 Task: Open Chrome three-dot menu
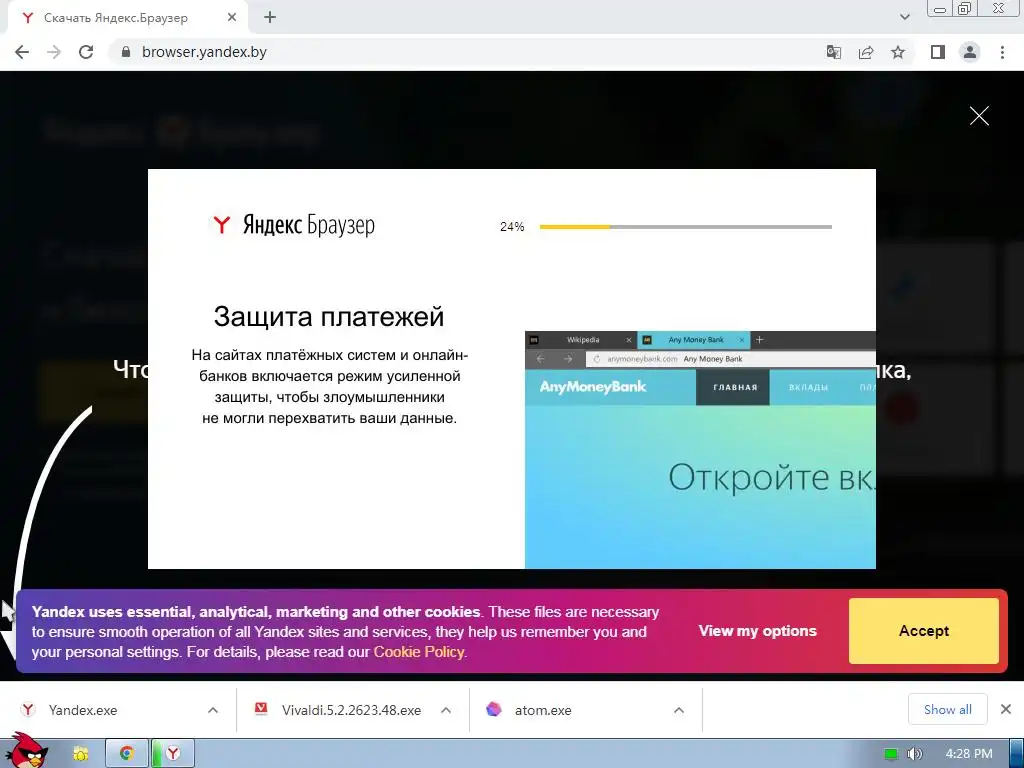point(1002,52)
